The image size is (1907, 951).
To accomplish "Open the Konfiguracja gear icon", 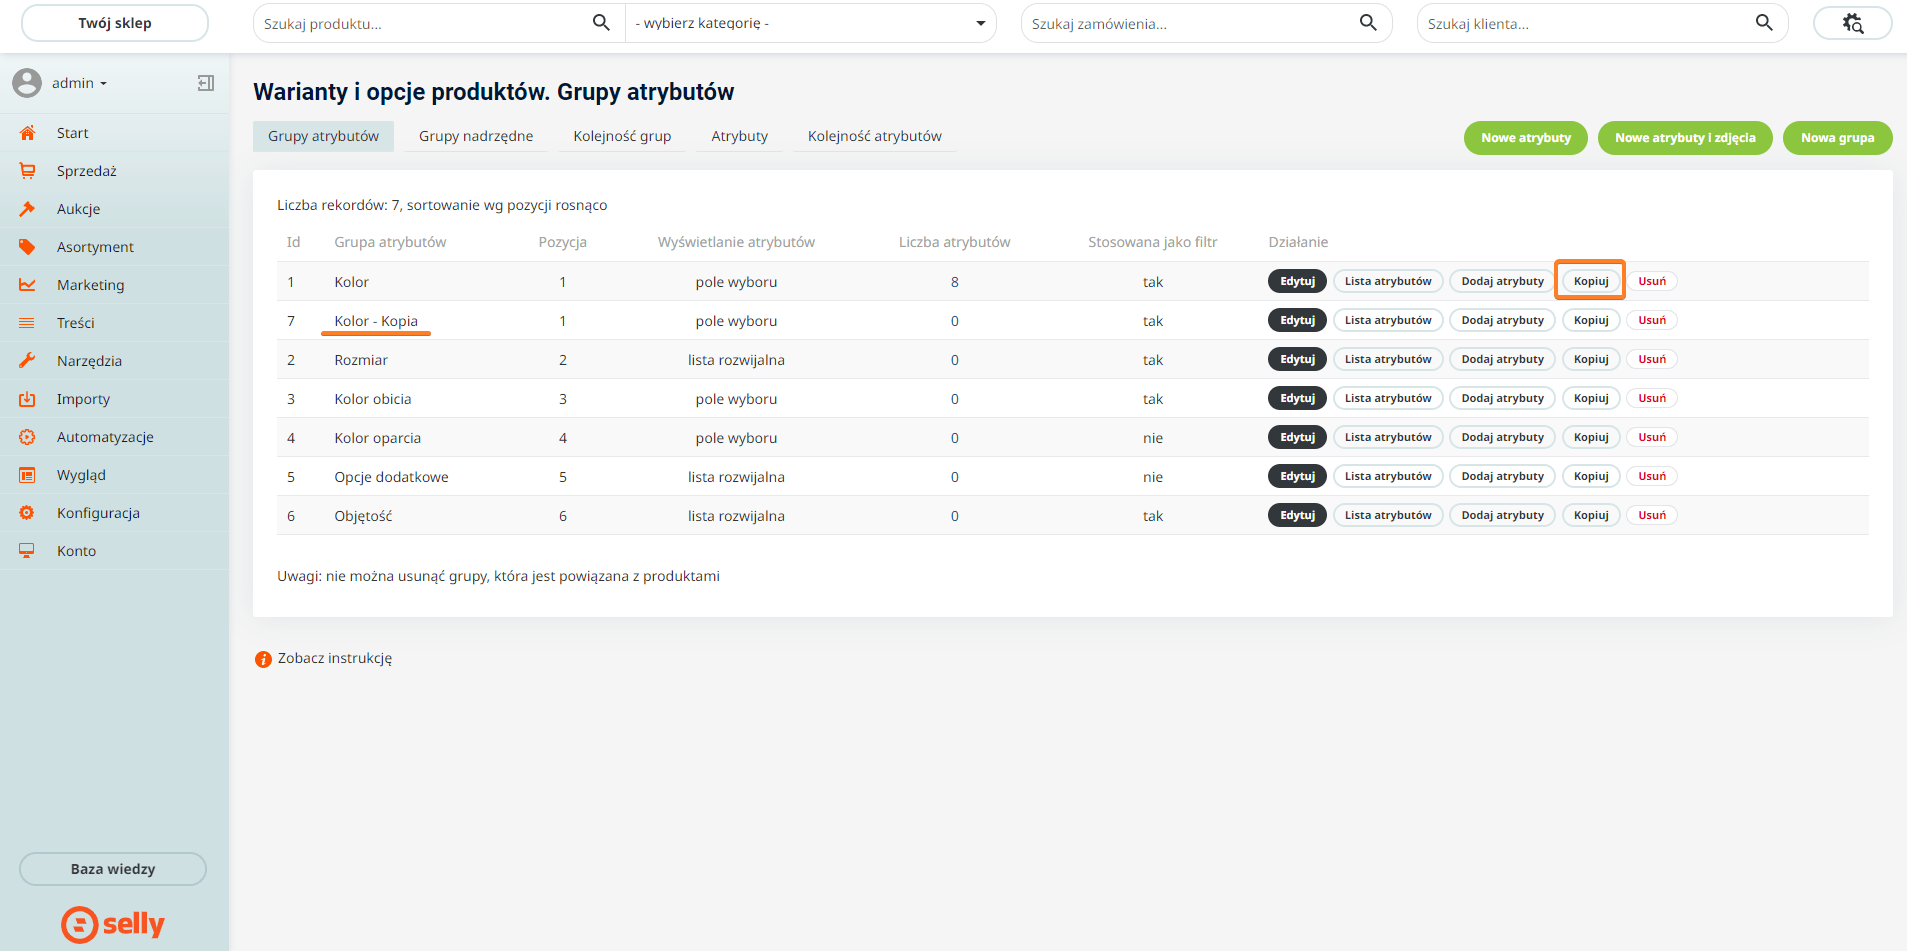I will (27, 513).
